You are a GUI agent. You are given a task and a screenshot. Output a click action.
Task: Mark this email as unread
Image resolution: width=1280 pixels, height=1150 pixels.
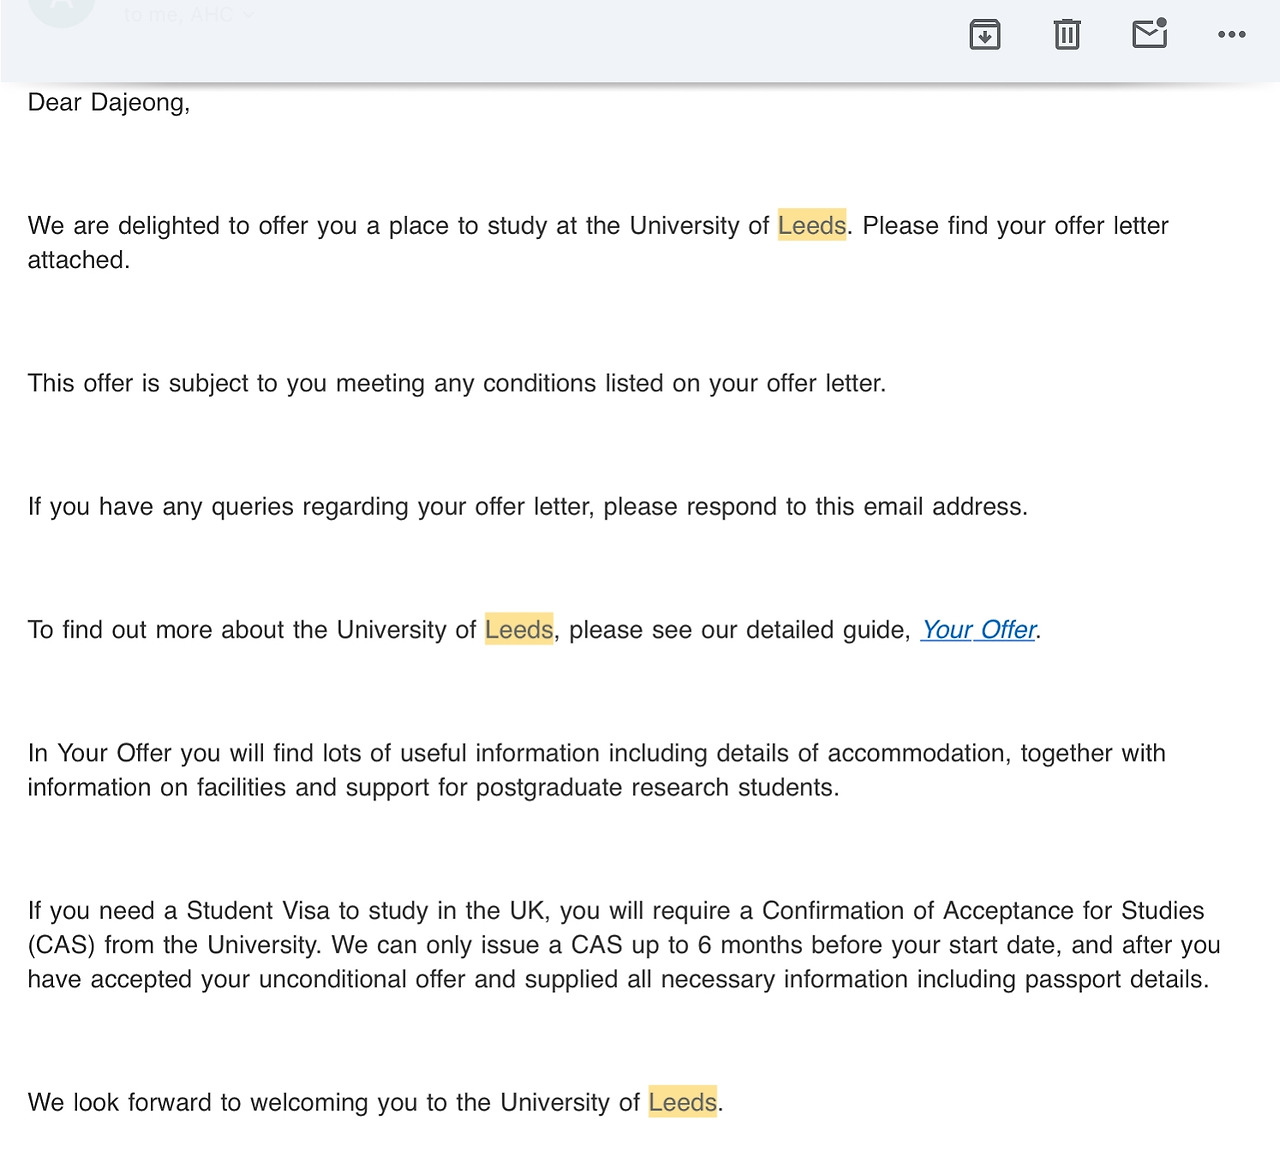[x=1149, y=34]
